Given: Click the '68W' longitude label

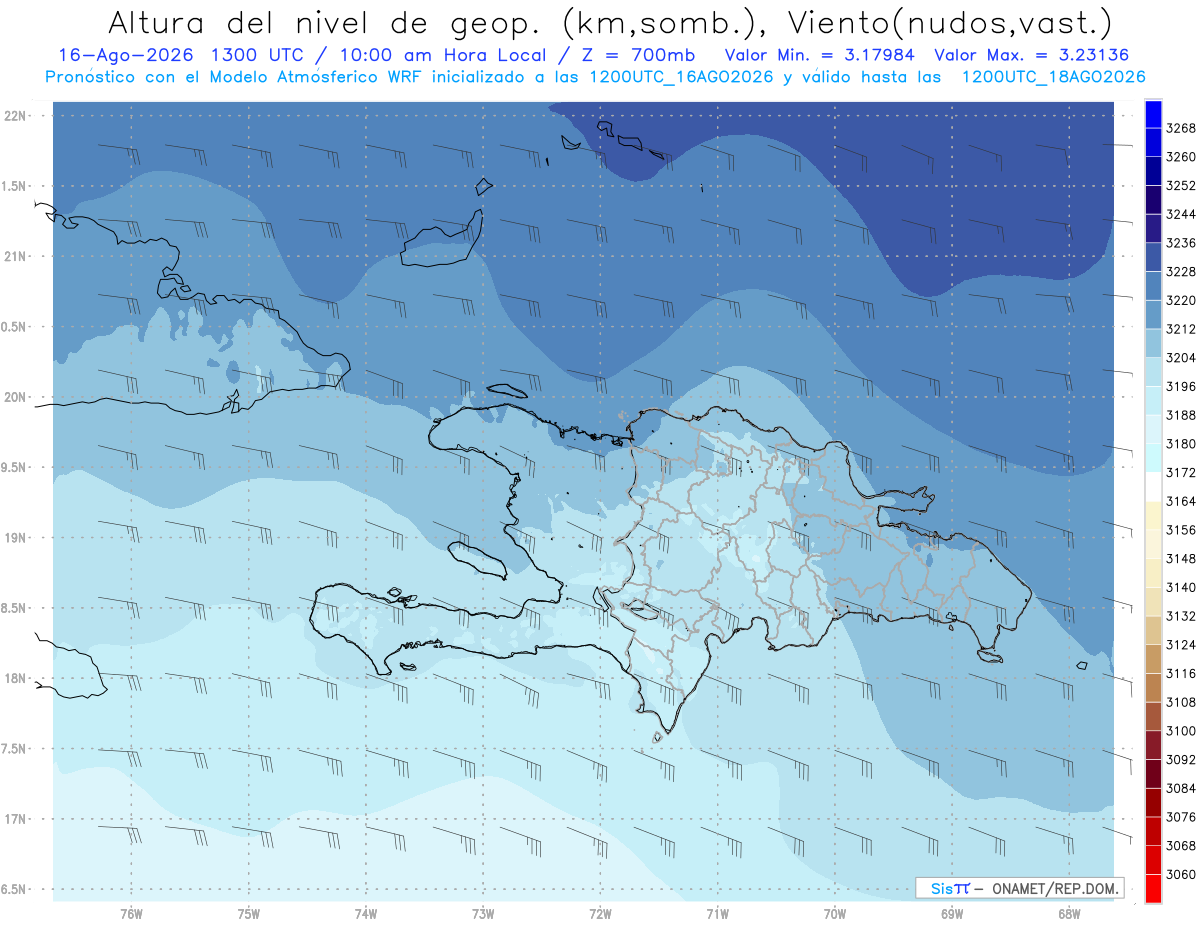Looking at the screenshot, I should (1069, 913).
